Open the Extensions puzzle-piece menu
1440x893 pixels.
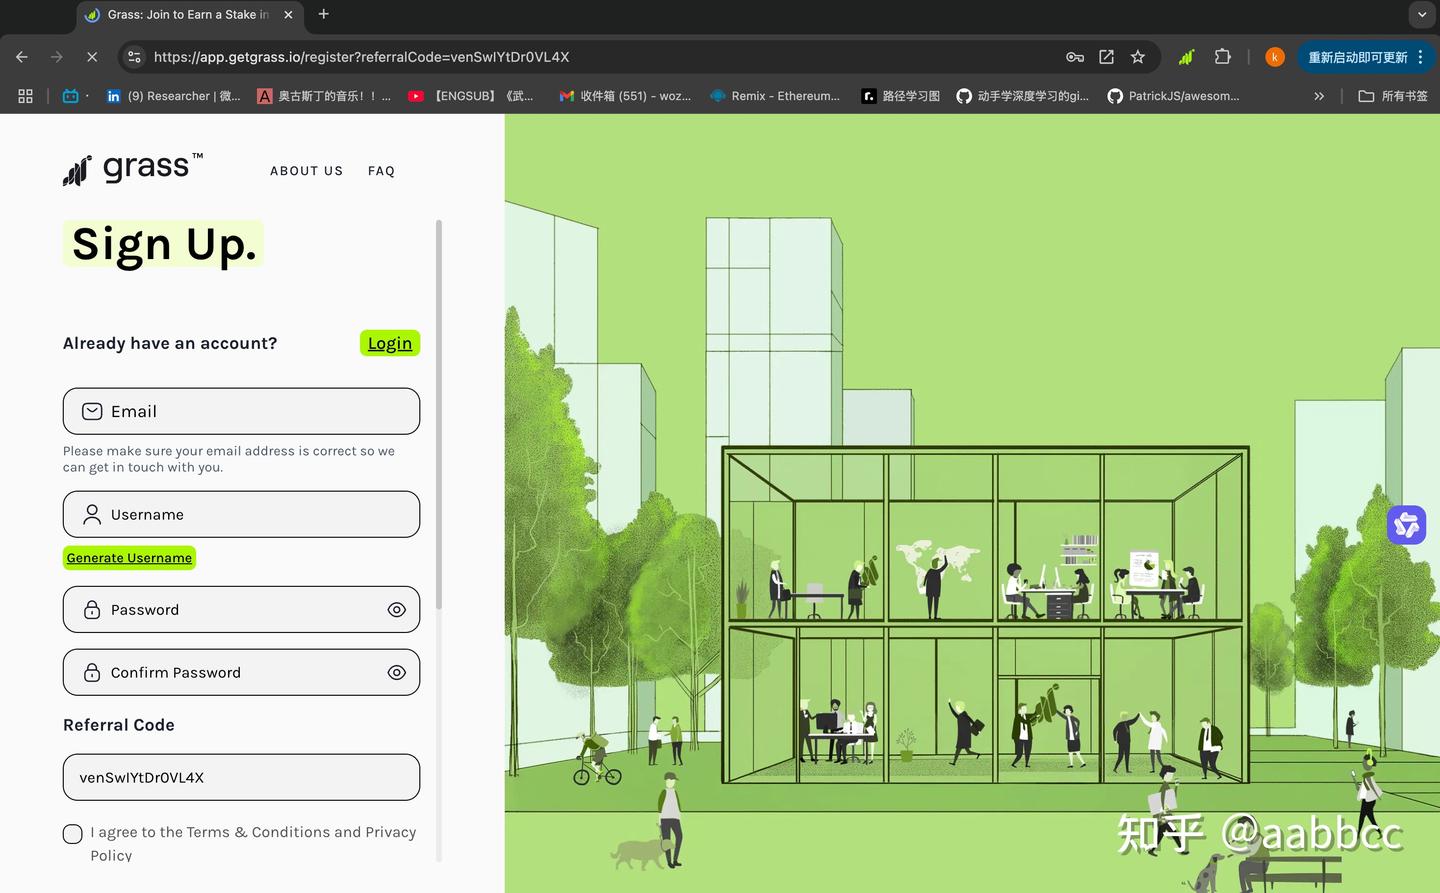click(x=1222, y=57)
